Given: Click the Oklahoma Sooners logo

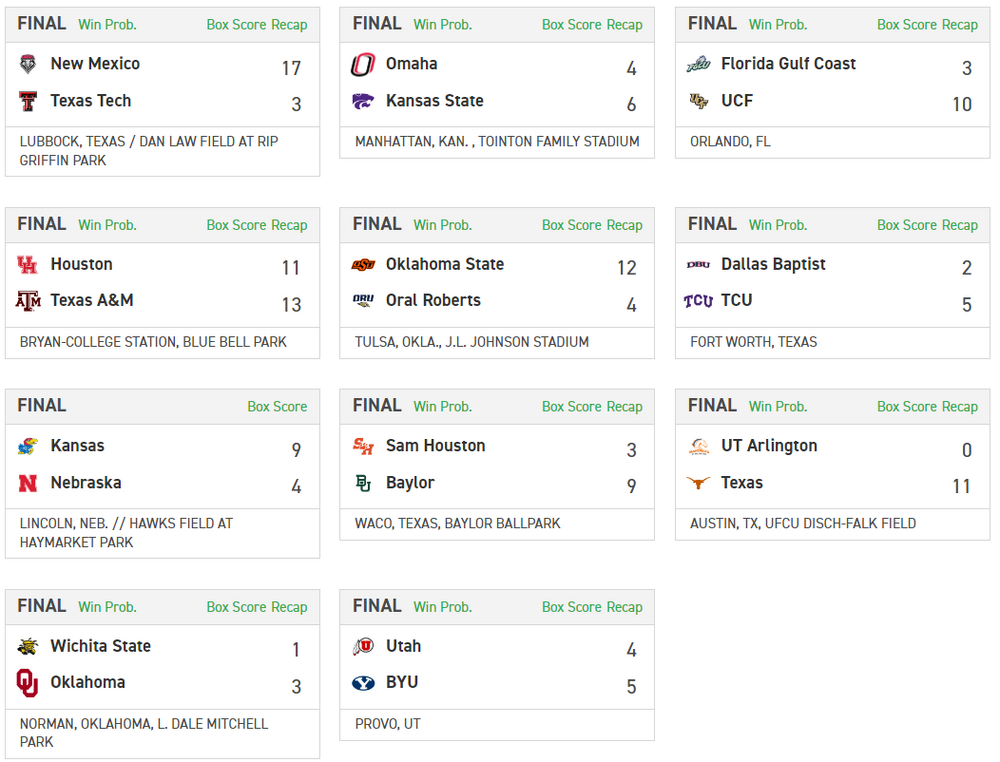Looking at the screenshot, I should tap(28, 683).
